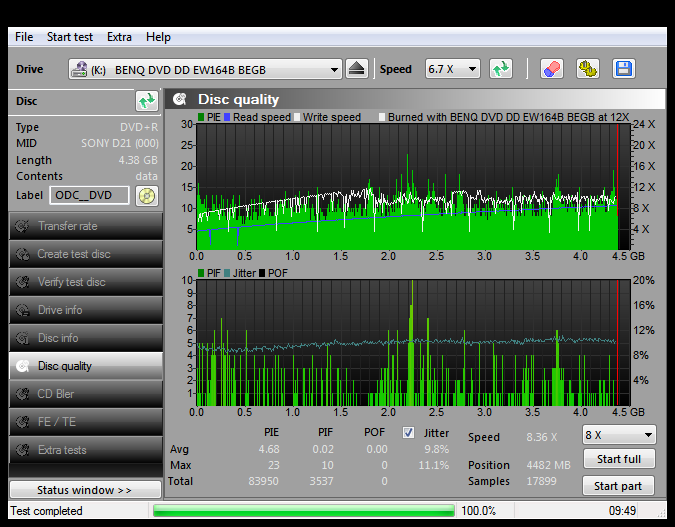This screenshot has width=675, height=527.
Task: Switch to Create test disc tab
Action: click(x=86, y=254)
